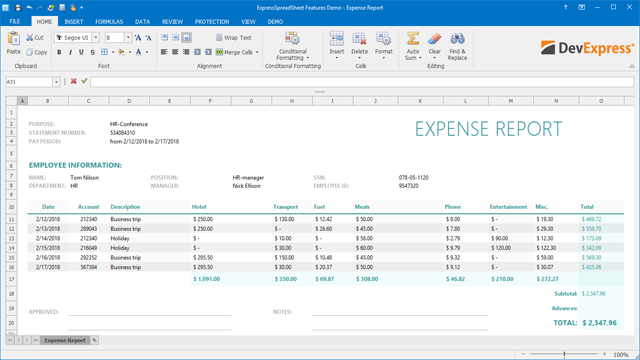Switch to the INSERT ribbon tab

click(73, 22)
